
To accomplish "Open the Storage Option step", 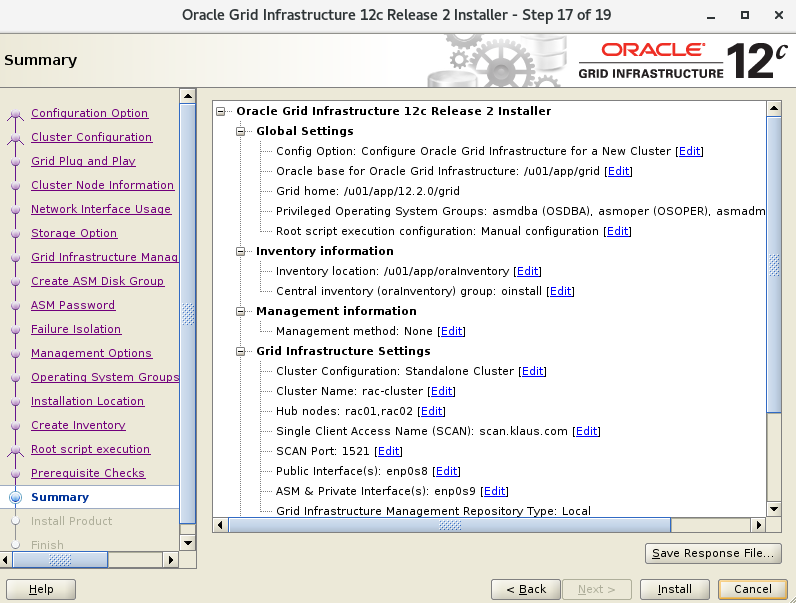I will point(73,233).
